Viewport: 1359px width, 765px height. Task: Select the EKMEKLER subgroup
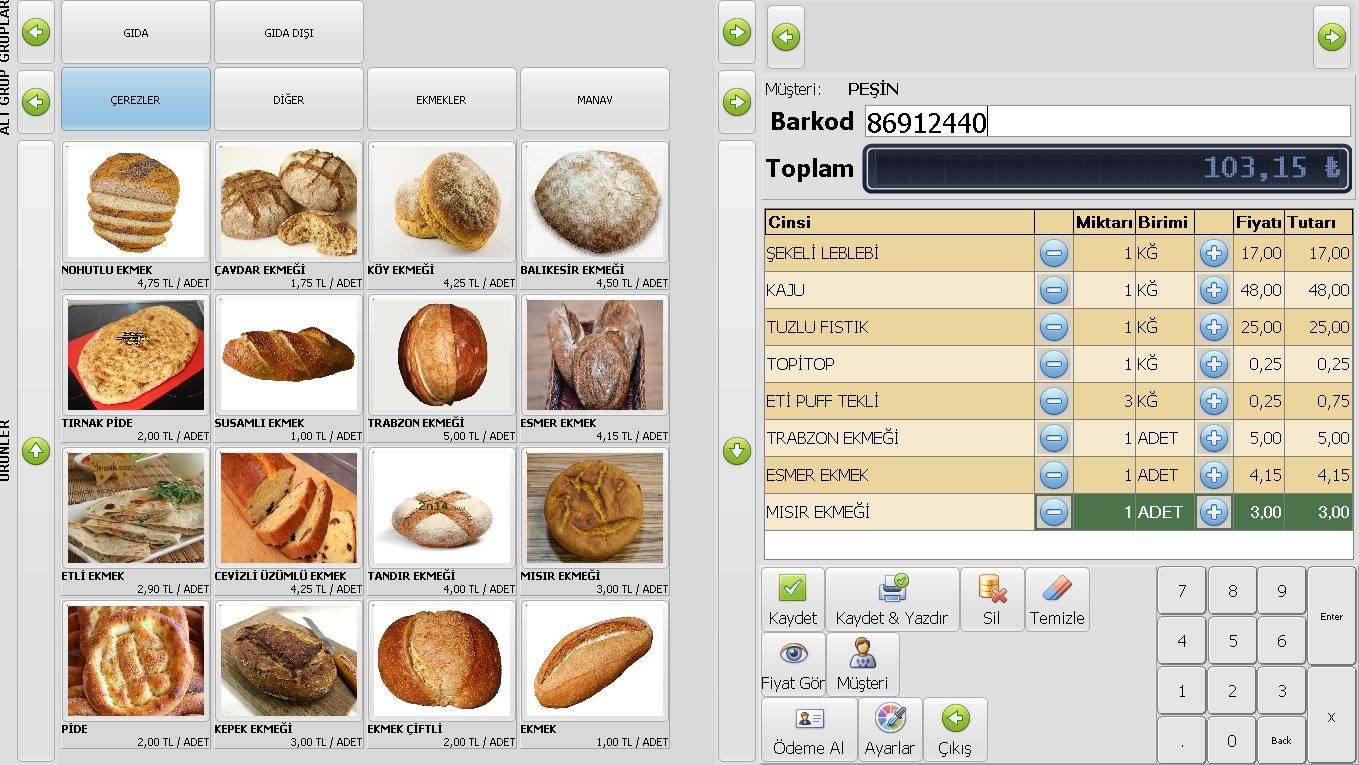point(442,100)
